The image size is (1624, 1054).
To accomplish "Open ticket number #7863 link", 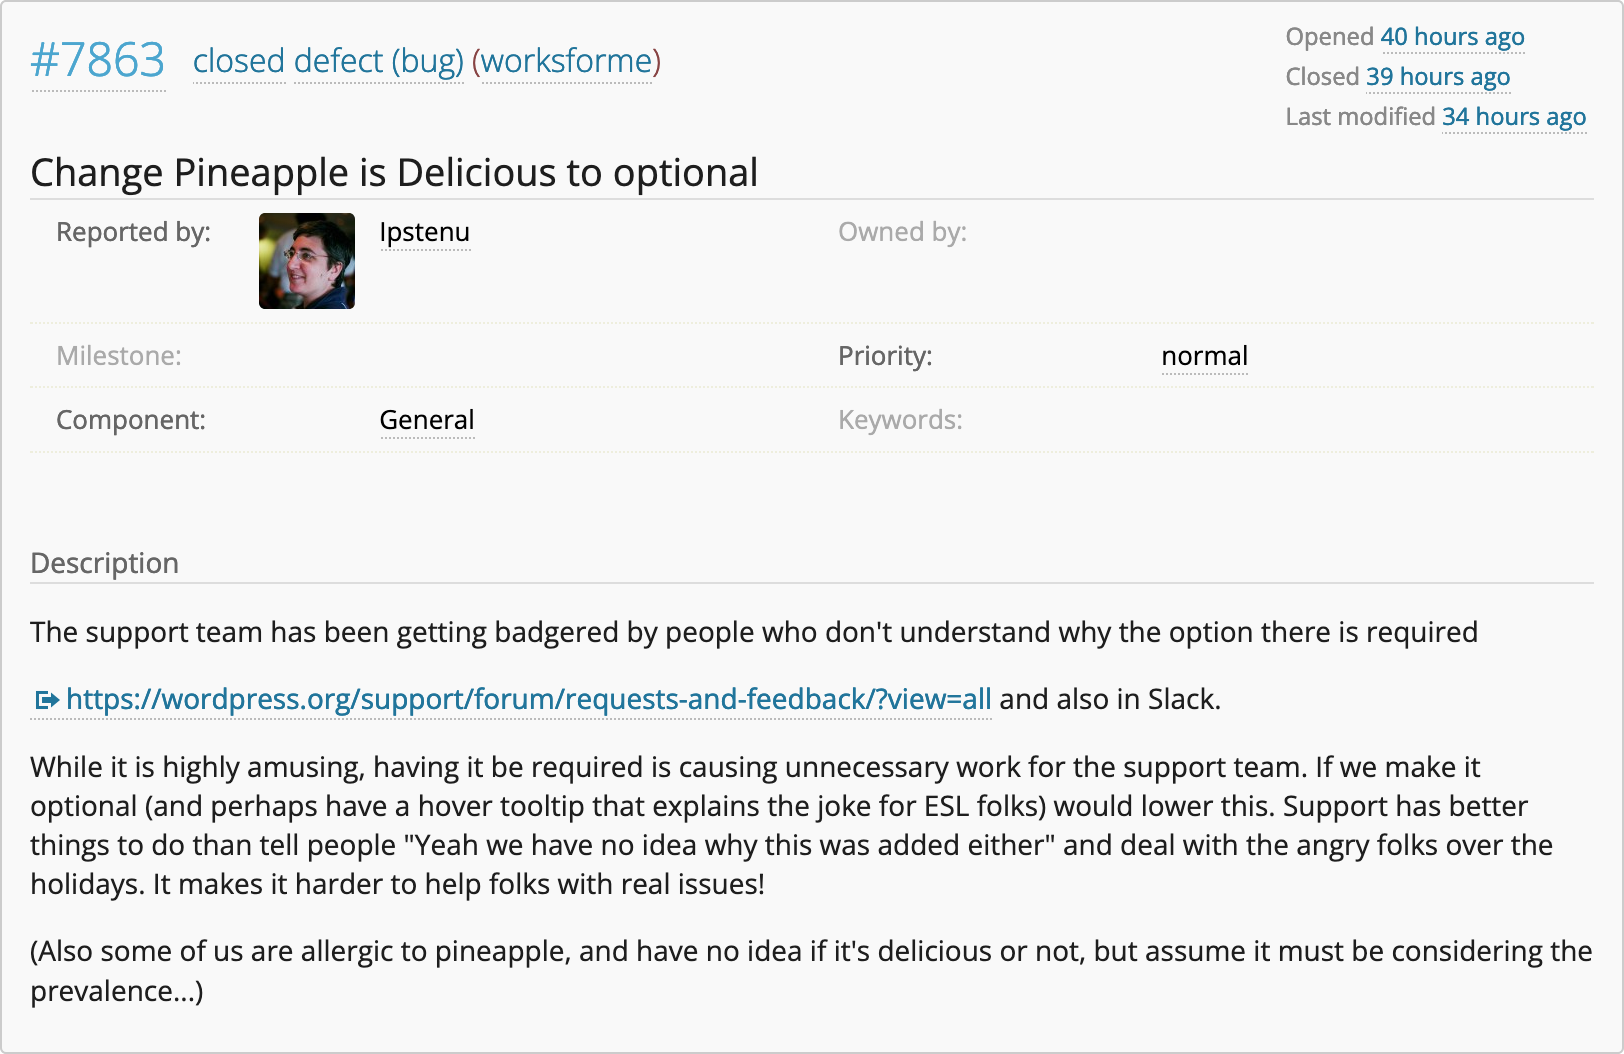I will tap(98, 61).
